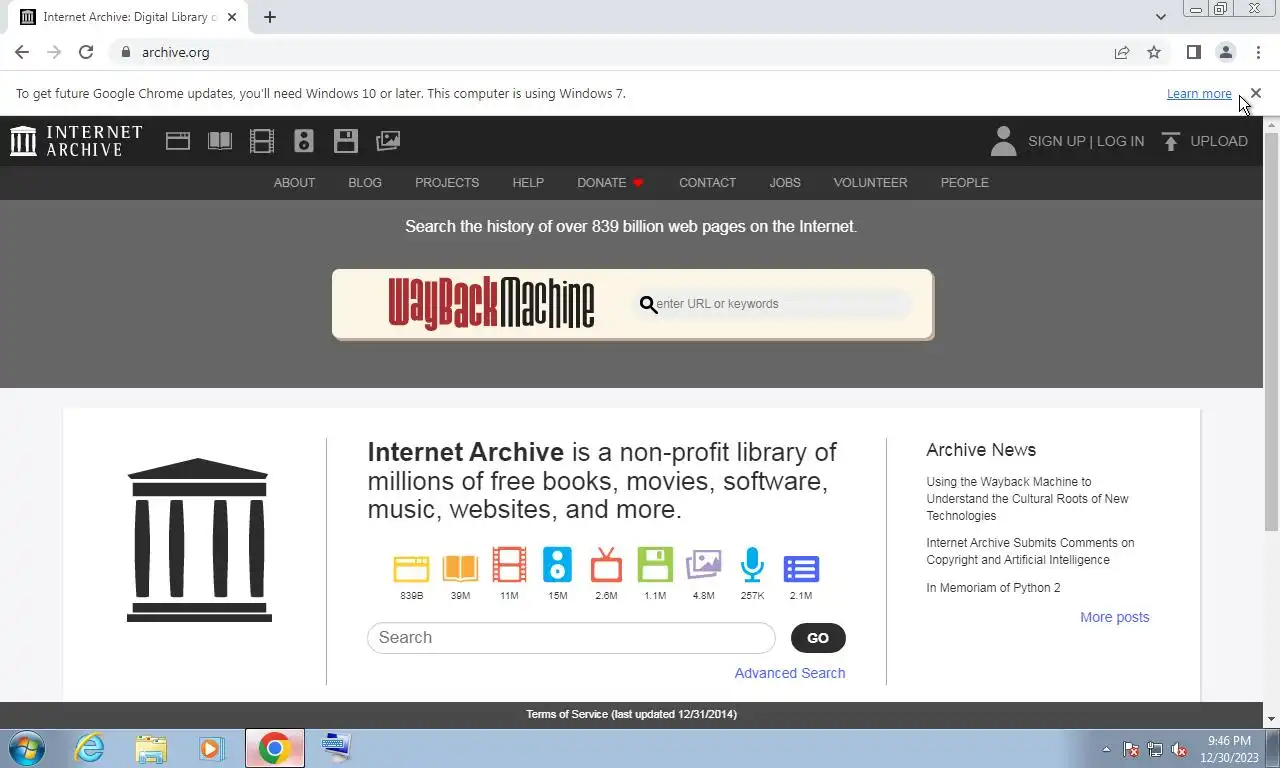The image size is (1280, 768).
Task: Bookmark this page with the star icon
Action: tap(1154, 52)
